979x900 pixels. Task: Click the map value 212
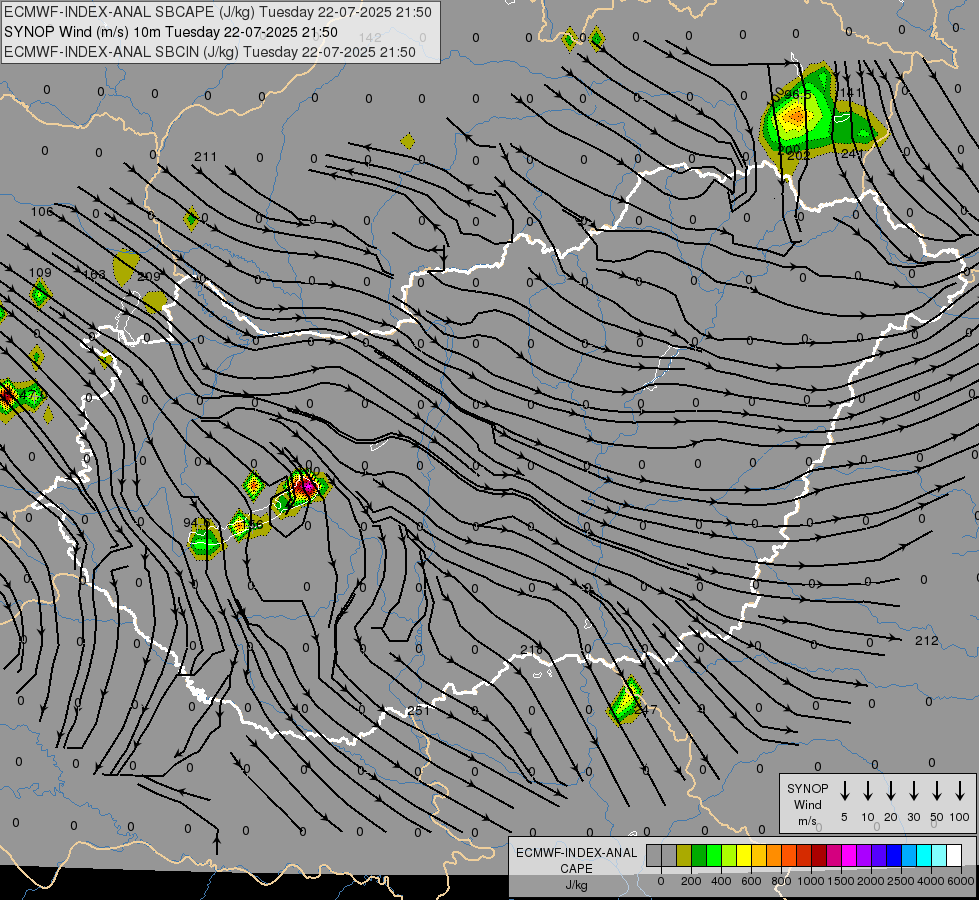(x=927, y=640)
